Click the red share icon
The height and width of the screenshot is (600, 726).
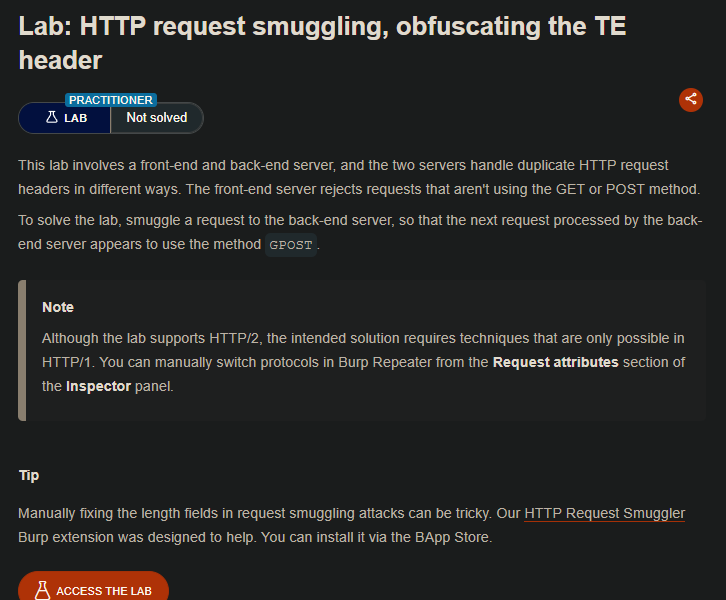(690, 99)
